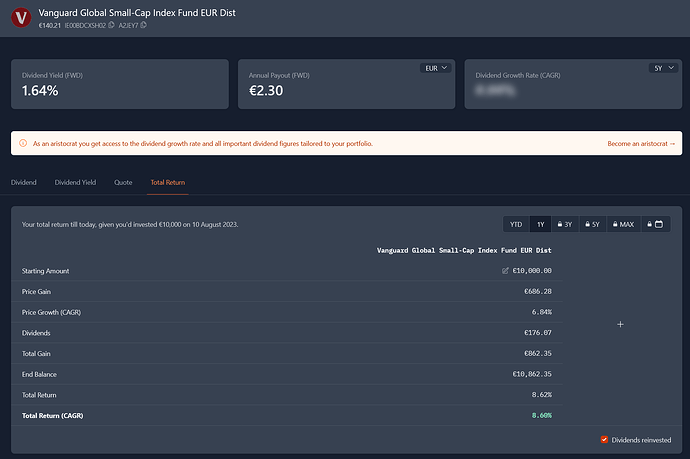The height and width of the screenshot is (459, 690).
Task: Click the End Balance value €10,862.35
Action: [x=532, y=374]
